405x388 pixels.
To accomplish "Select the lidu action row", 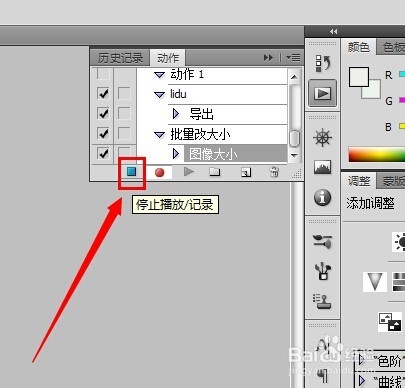I will point(212,94).
